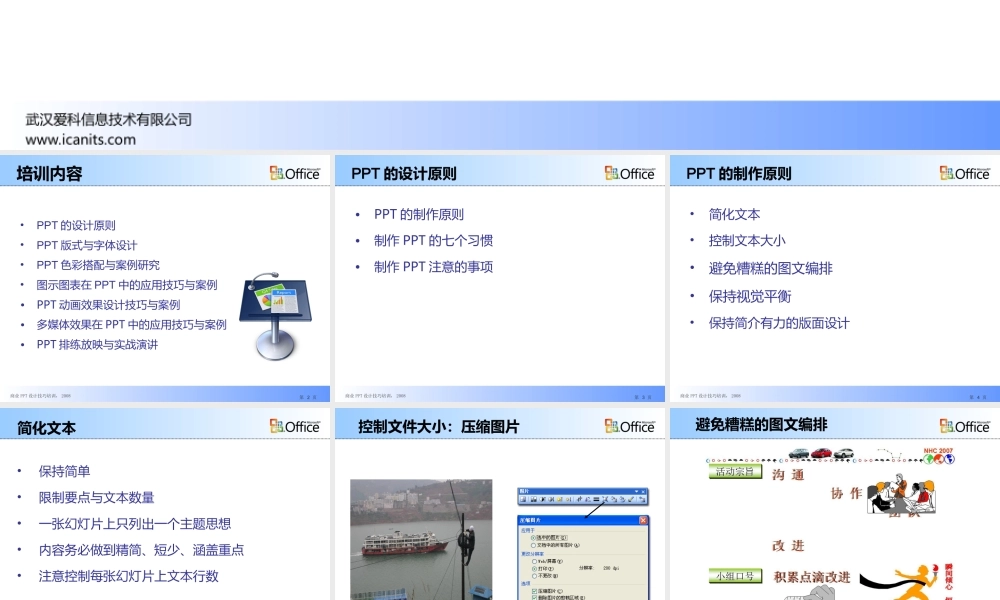1000x600 pixels.
Task: Click bullet 一张幻灯片上只列出一个主题思想
Action: click(135, 523)
